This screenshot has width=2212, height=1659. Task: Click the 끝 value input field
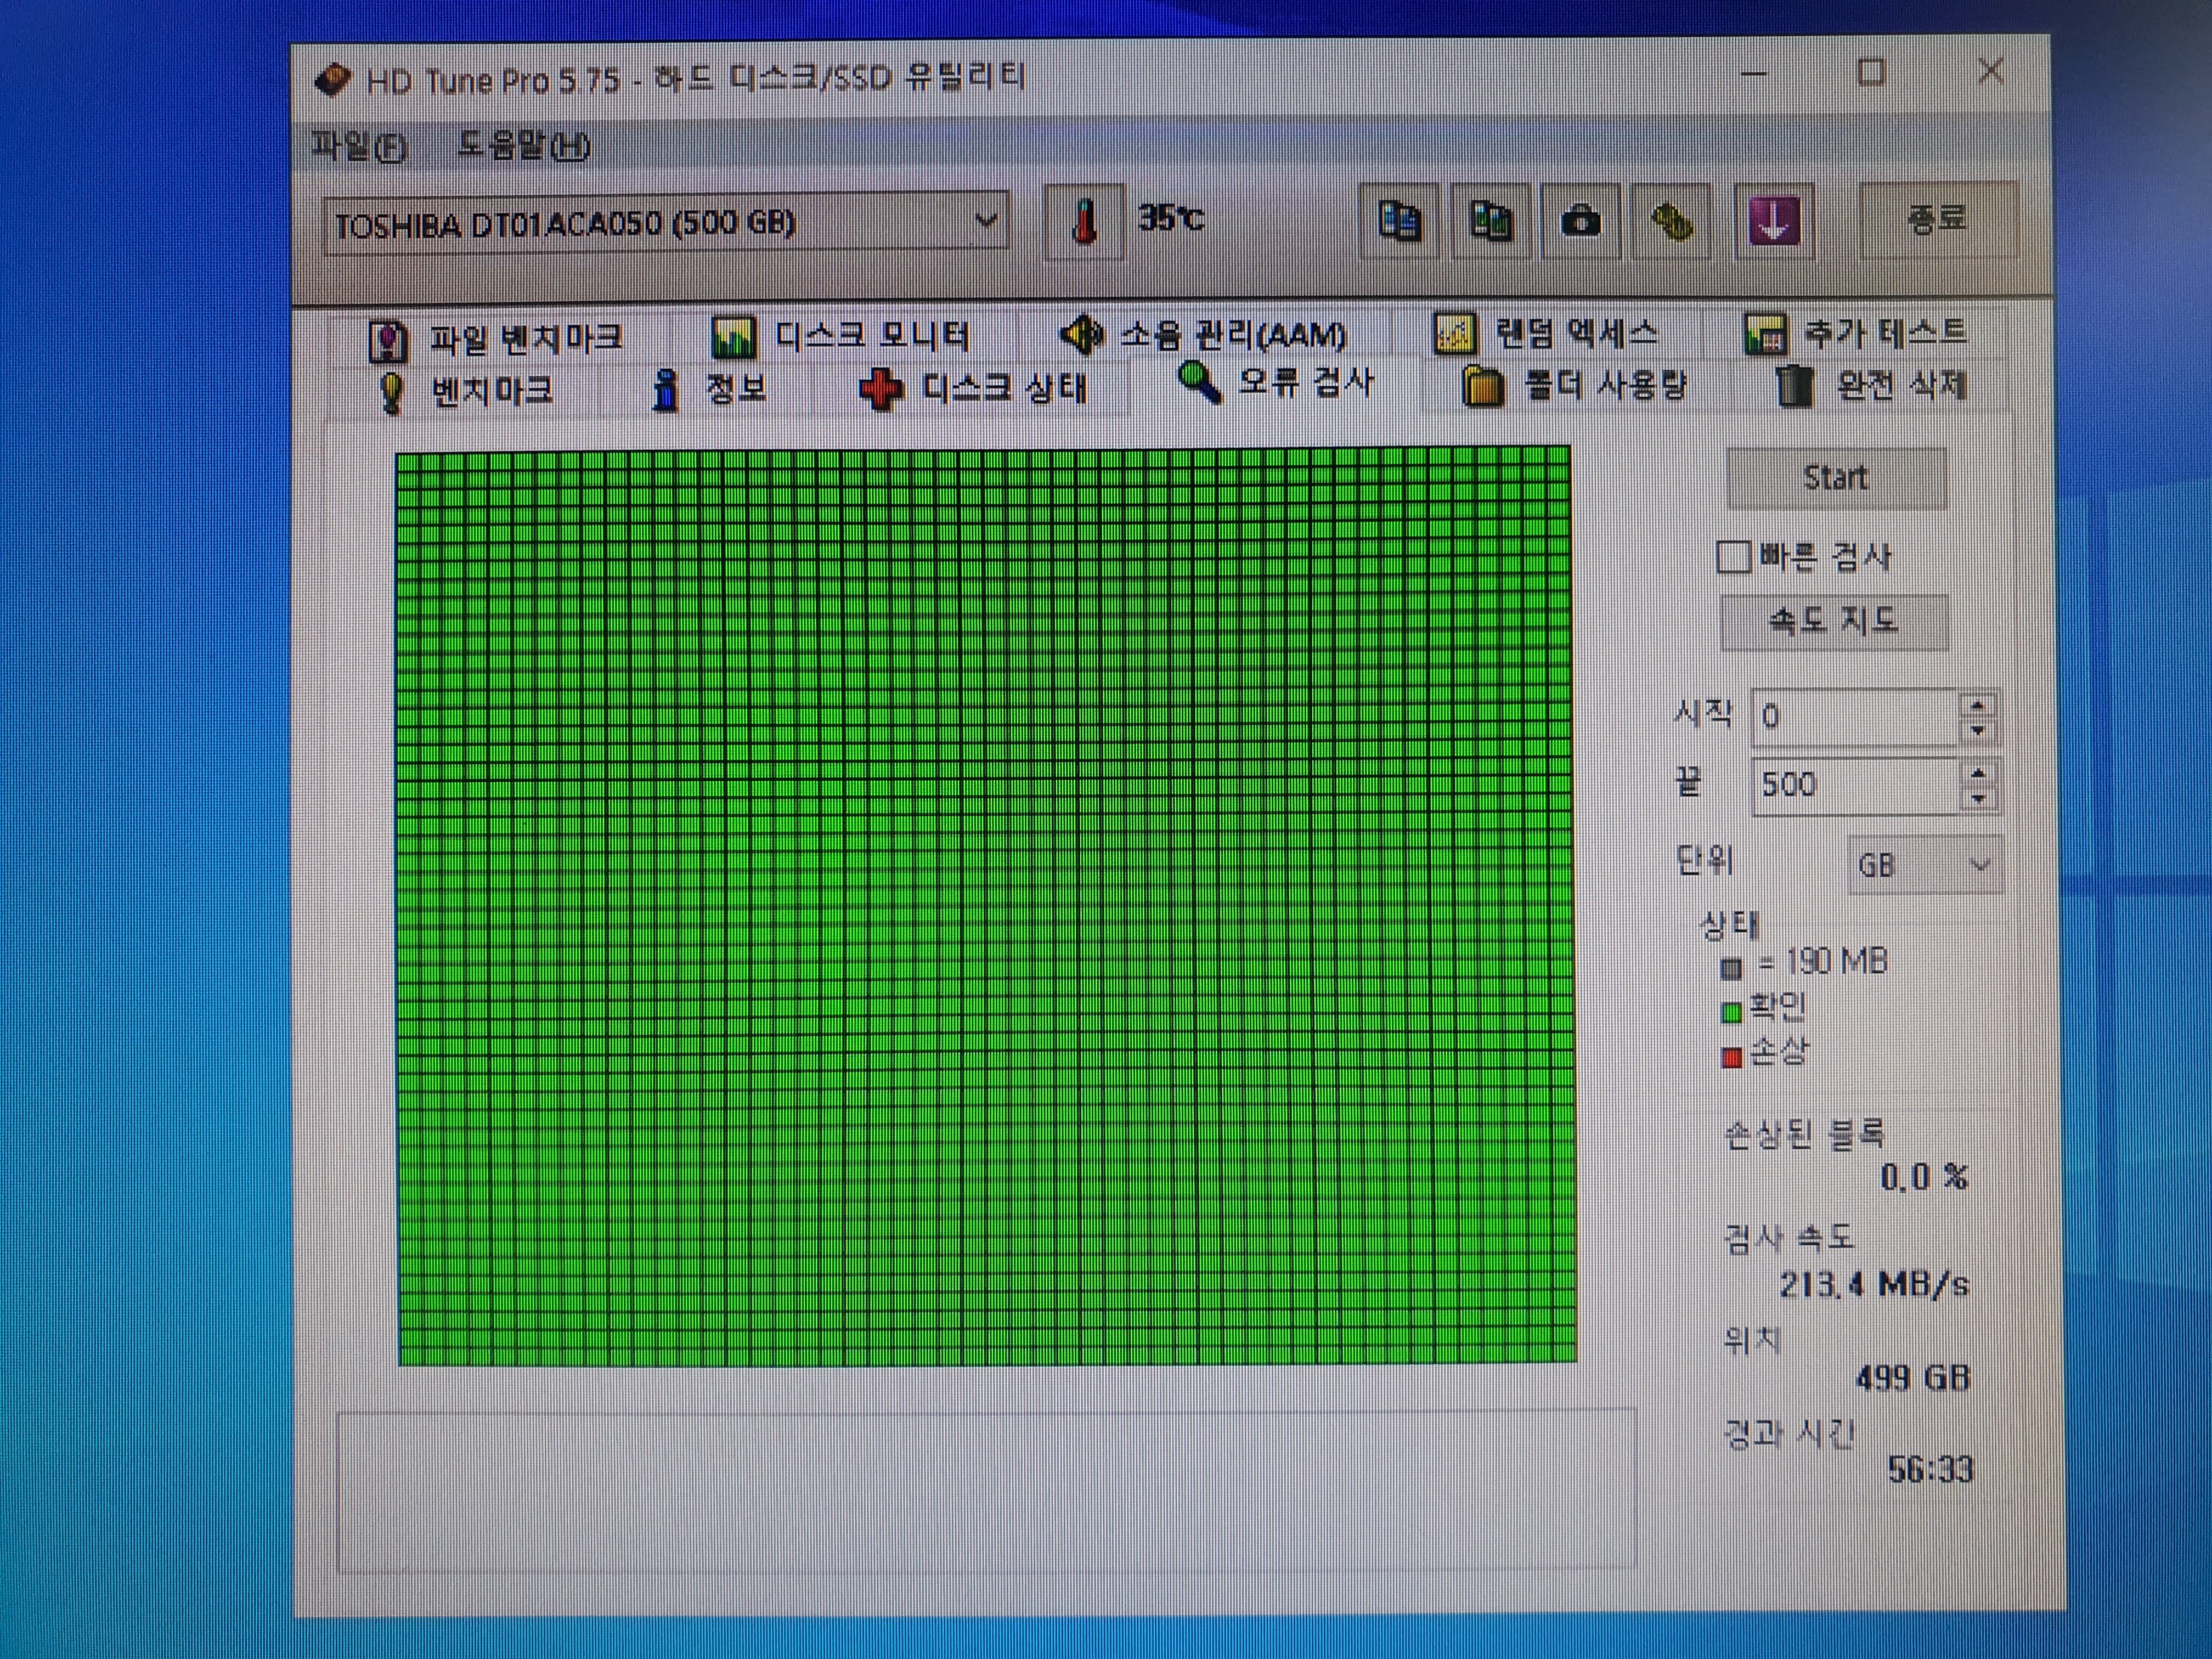(x=1855, y=785)
